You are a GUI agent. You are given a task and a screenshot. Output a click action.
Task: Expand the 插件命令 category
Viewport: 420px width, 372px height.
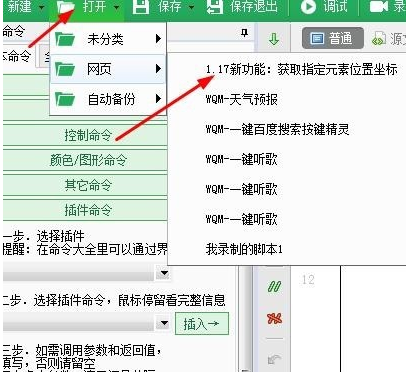85,210
